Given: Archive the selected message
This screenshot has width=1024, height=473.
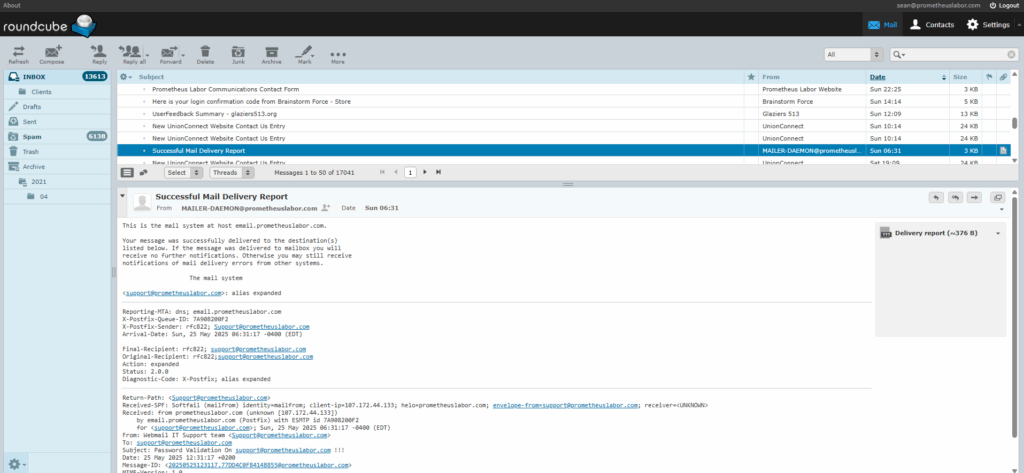Looking at the screenshot, I should (272, 55).
